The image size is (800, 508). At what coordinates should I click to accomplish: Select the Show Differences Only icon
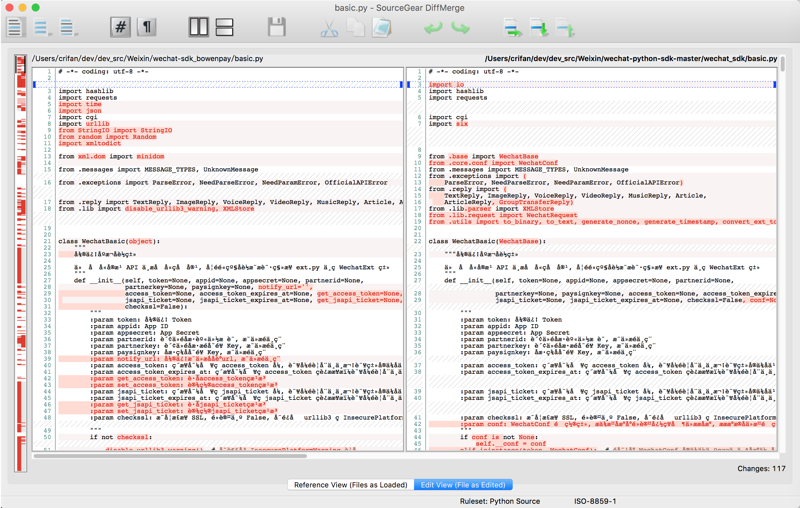(x=41, y=28)
